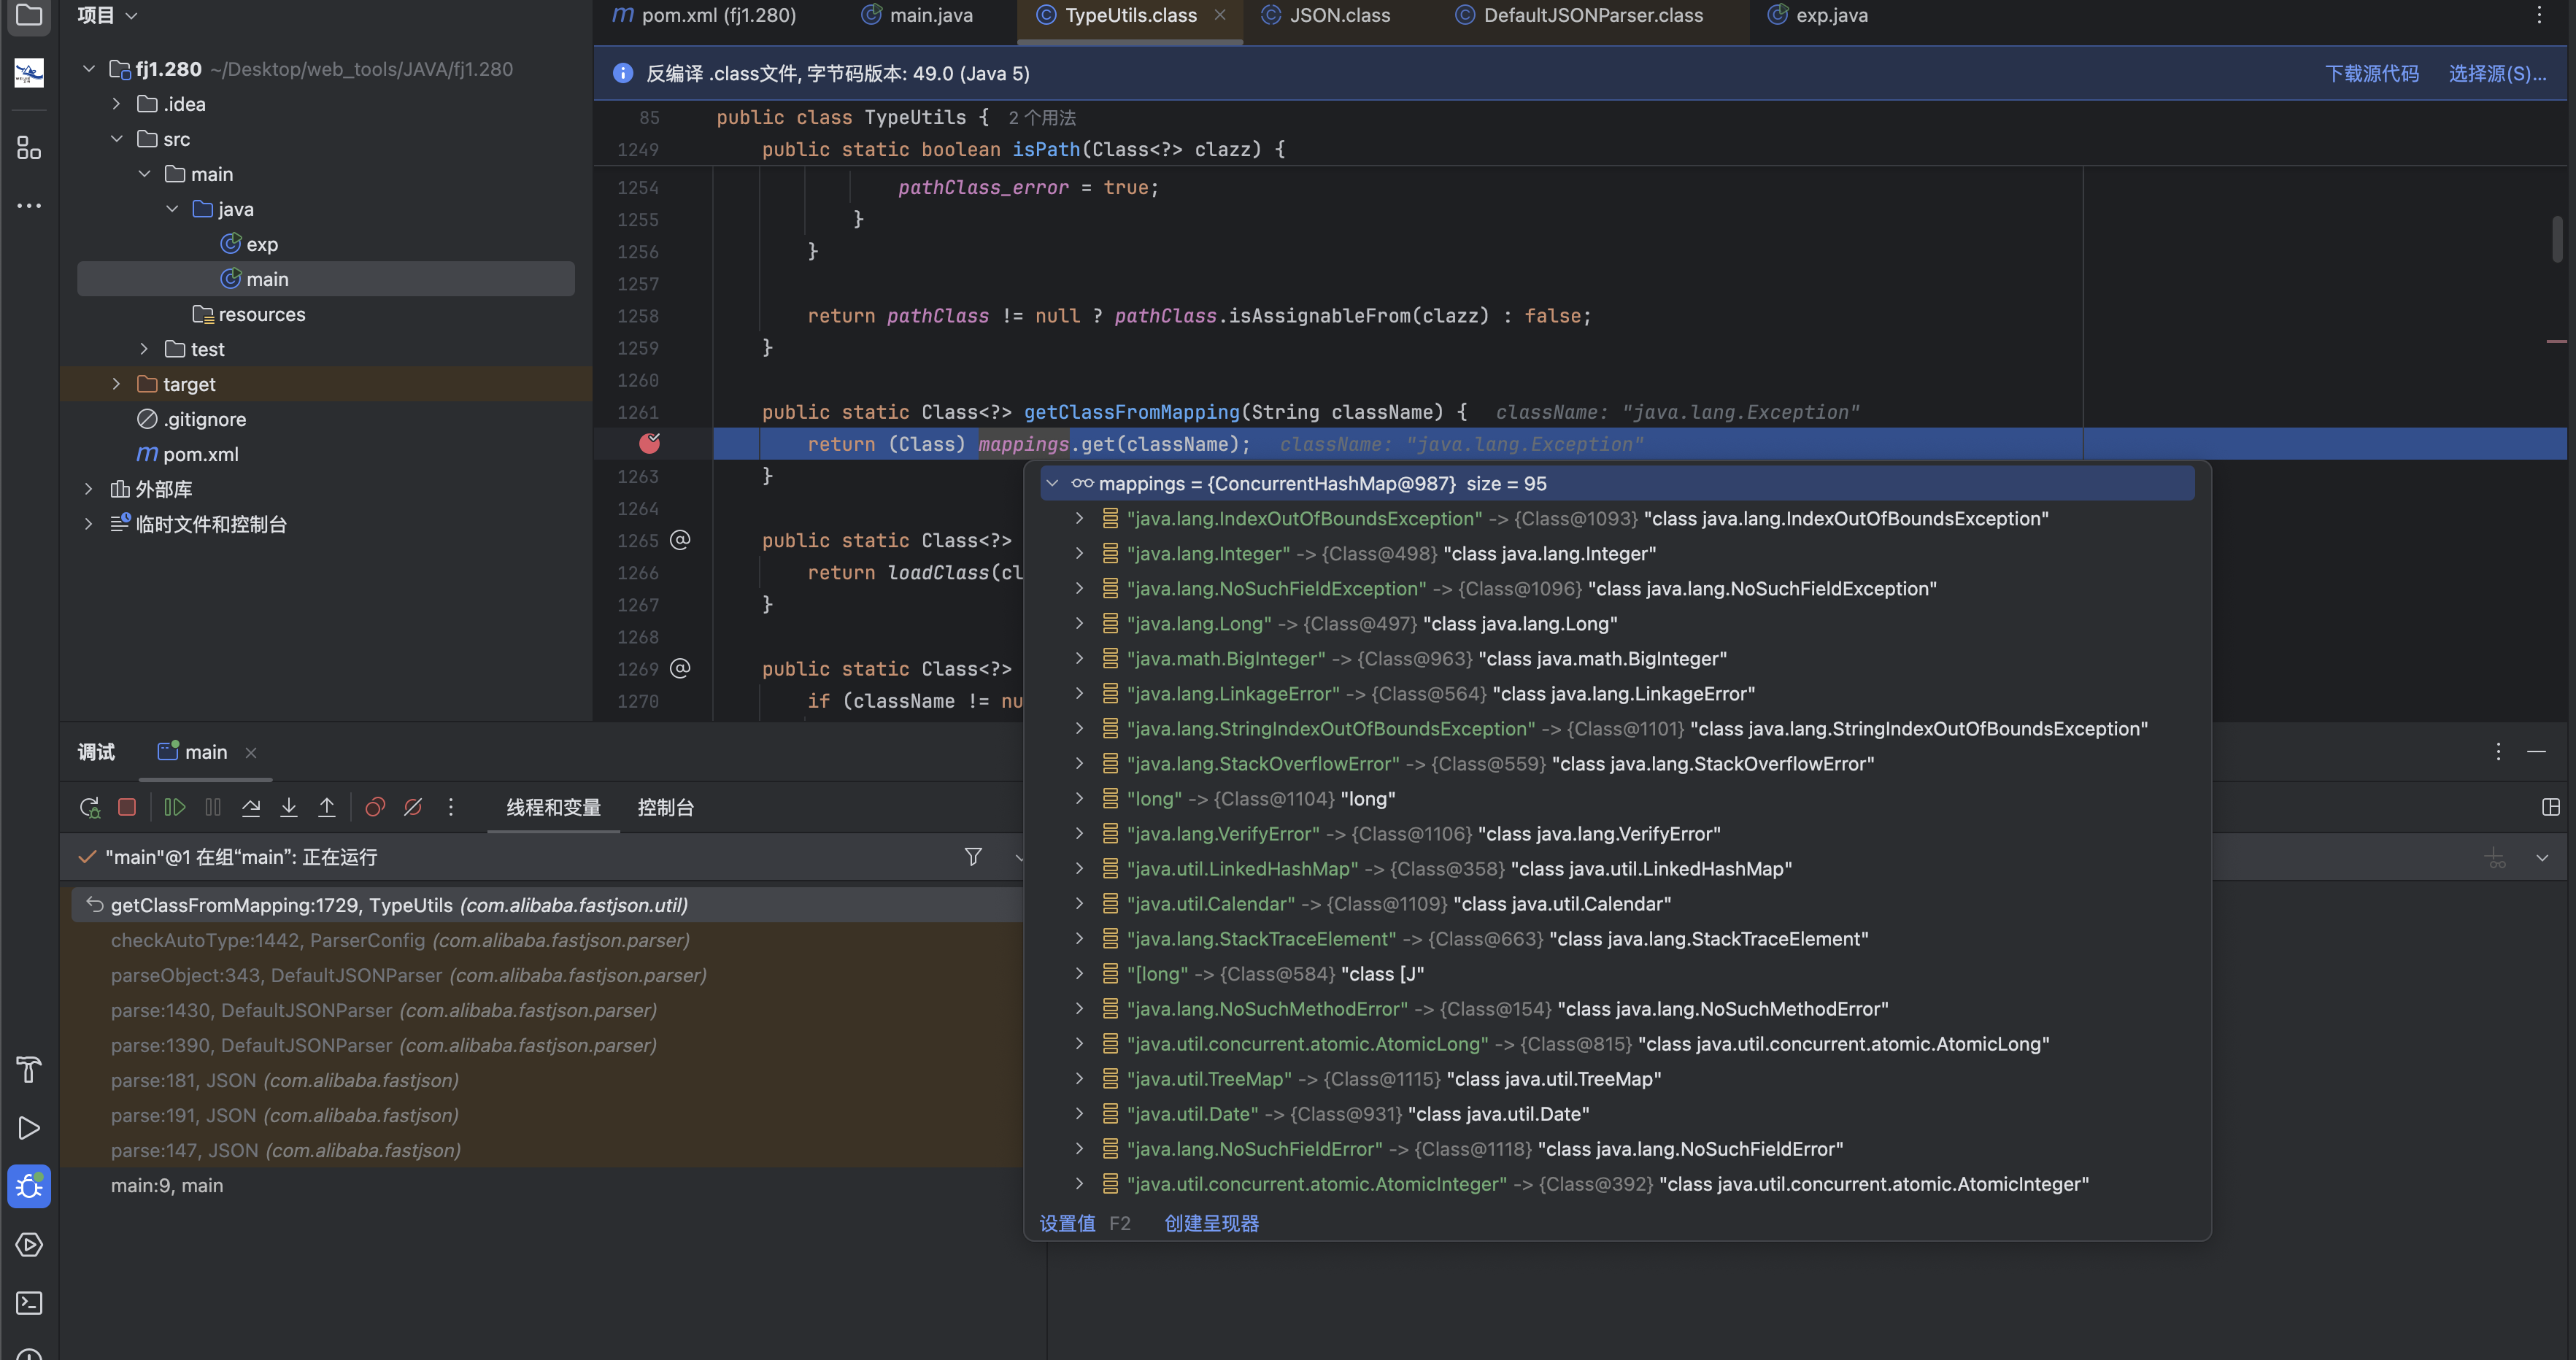
Task: Open the override gutter icon on line 1265
Action: (x=680, y=540)
